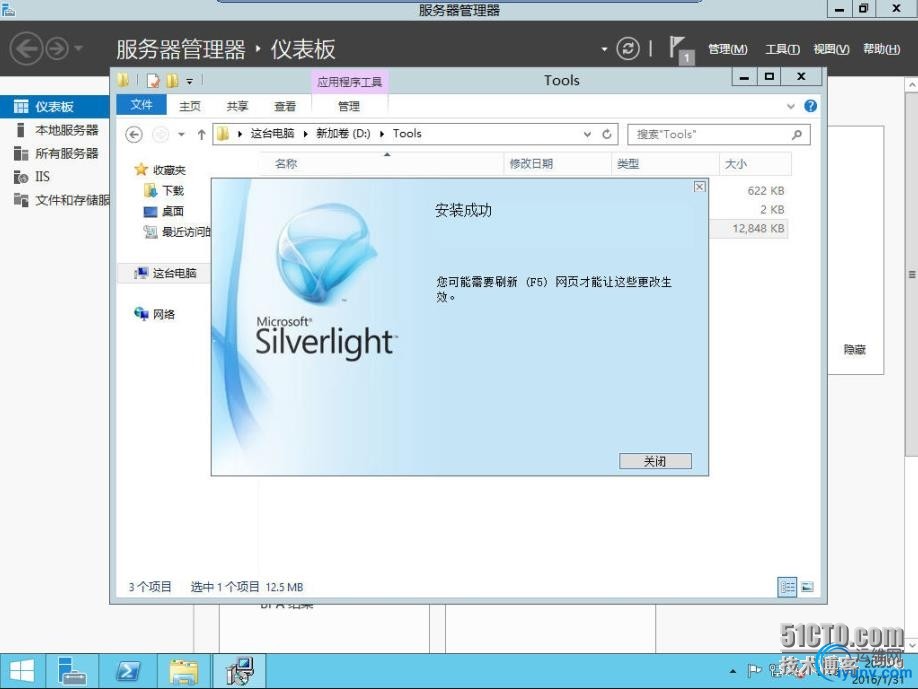Select 这台电脑 in navigation pane
Screen dimensions: 918x689
coord(165,273)
